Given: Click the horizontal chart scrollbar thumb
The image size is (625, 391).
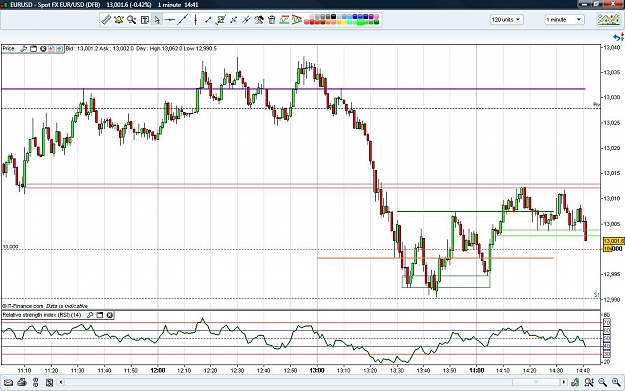Looking at the screenshot, I should pyautogui.click(x=536, y=383).
